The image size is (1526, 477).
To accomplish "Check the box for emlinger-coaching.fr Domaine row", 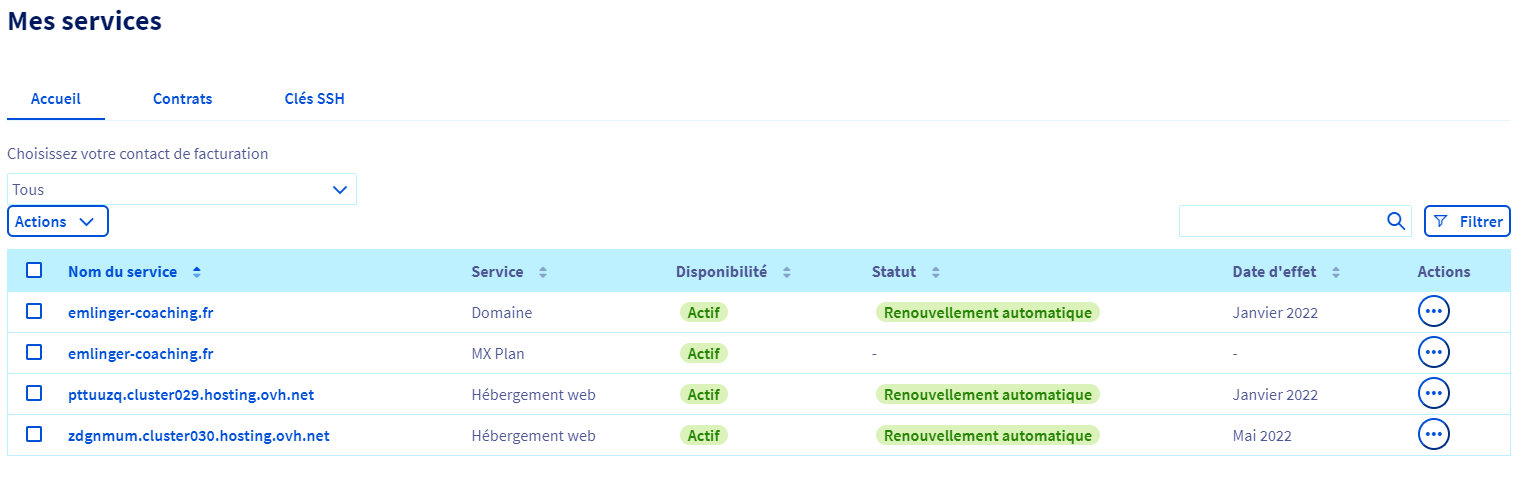I will (x=34, y=311).
